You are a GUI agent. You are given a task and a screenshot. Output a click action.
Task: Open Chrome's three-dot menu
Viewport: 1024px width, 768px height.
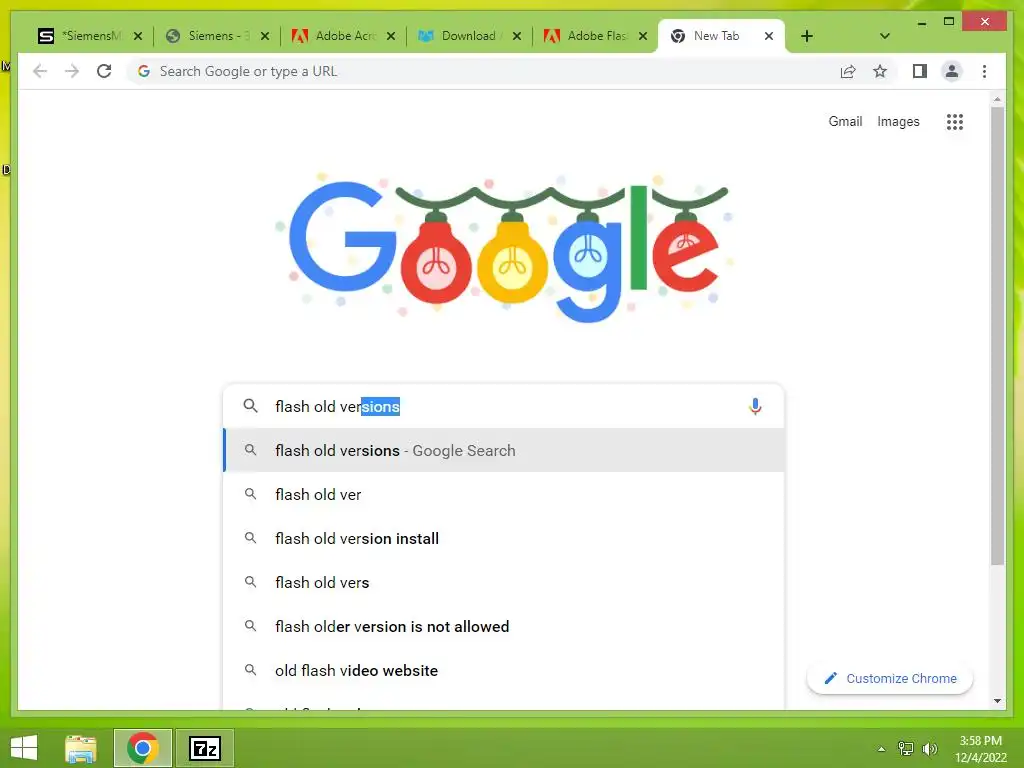pos(984,71)
